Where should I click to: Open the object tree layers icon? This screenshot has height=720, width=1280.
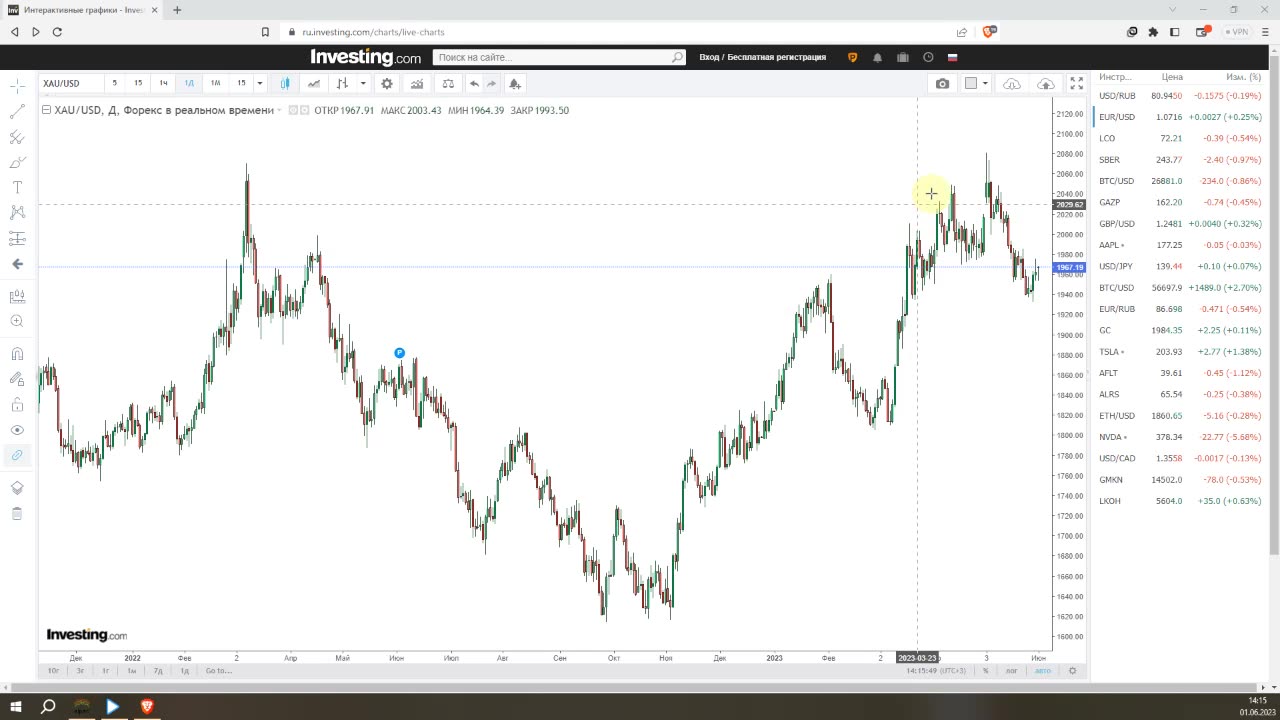[x=17, y=488]
